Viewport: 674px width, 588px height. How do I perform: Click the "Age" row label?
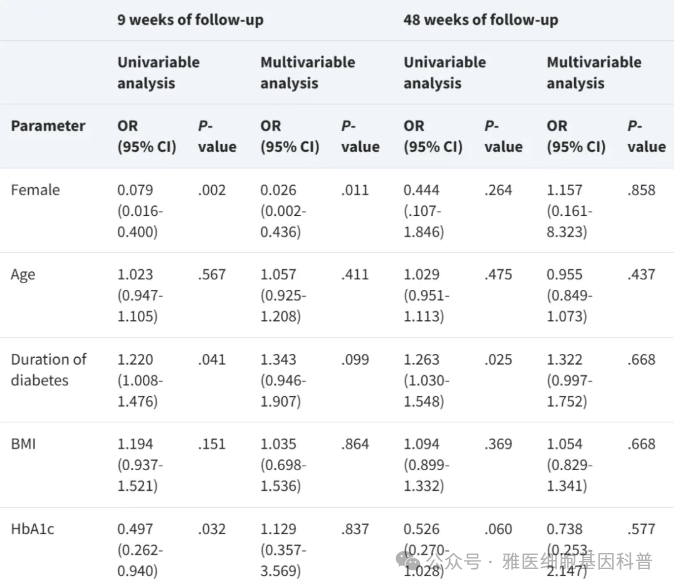point(23,274)
